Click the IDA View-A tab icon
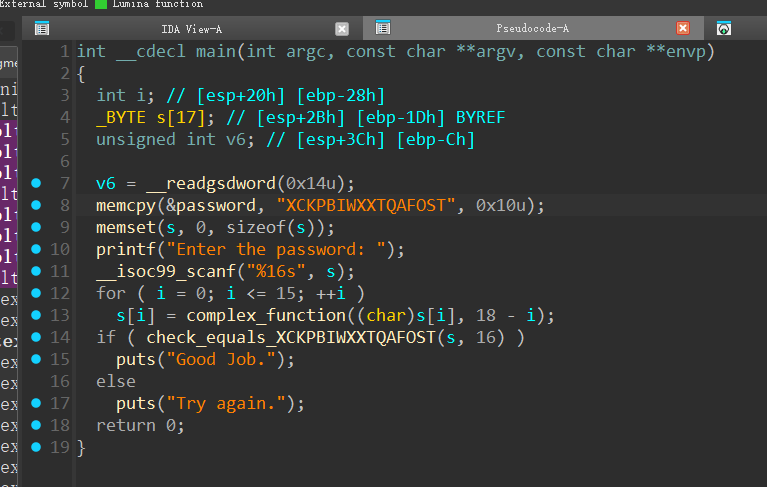Screen dimensions: 767x487 coord(42,29)
